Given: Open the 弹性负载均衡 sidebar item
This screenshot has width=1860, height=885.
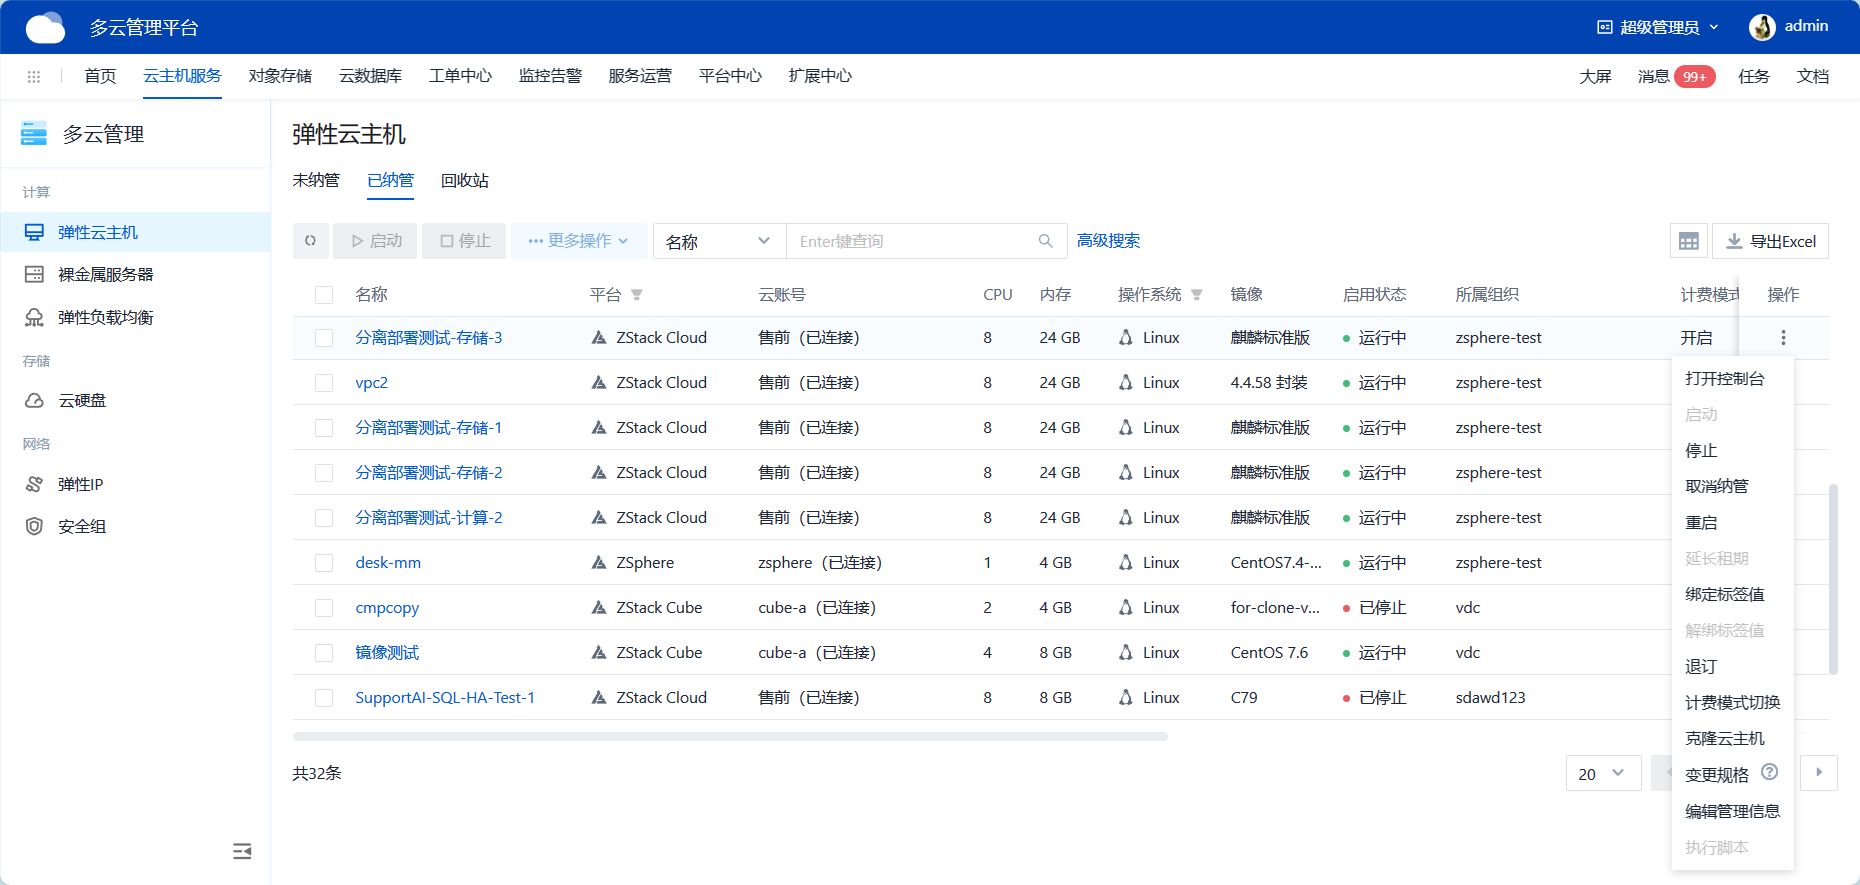Looking at the screenshot, I should point(135,317).
